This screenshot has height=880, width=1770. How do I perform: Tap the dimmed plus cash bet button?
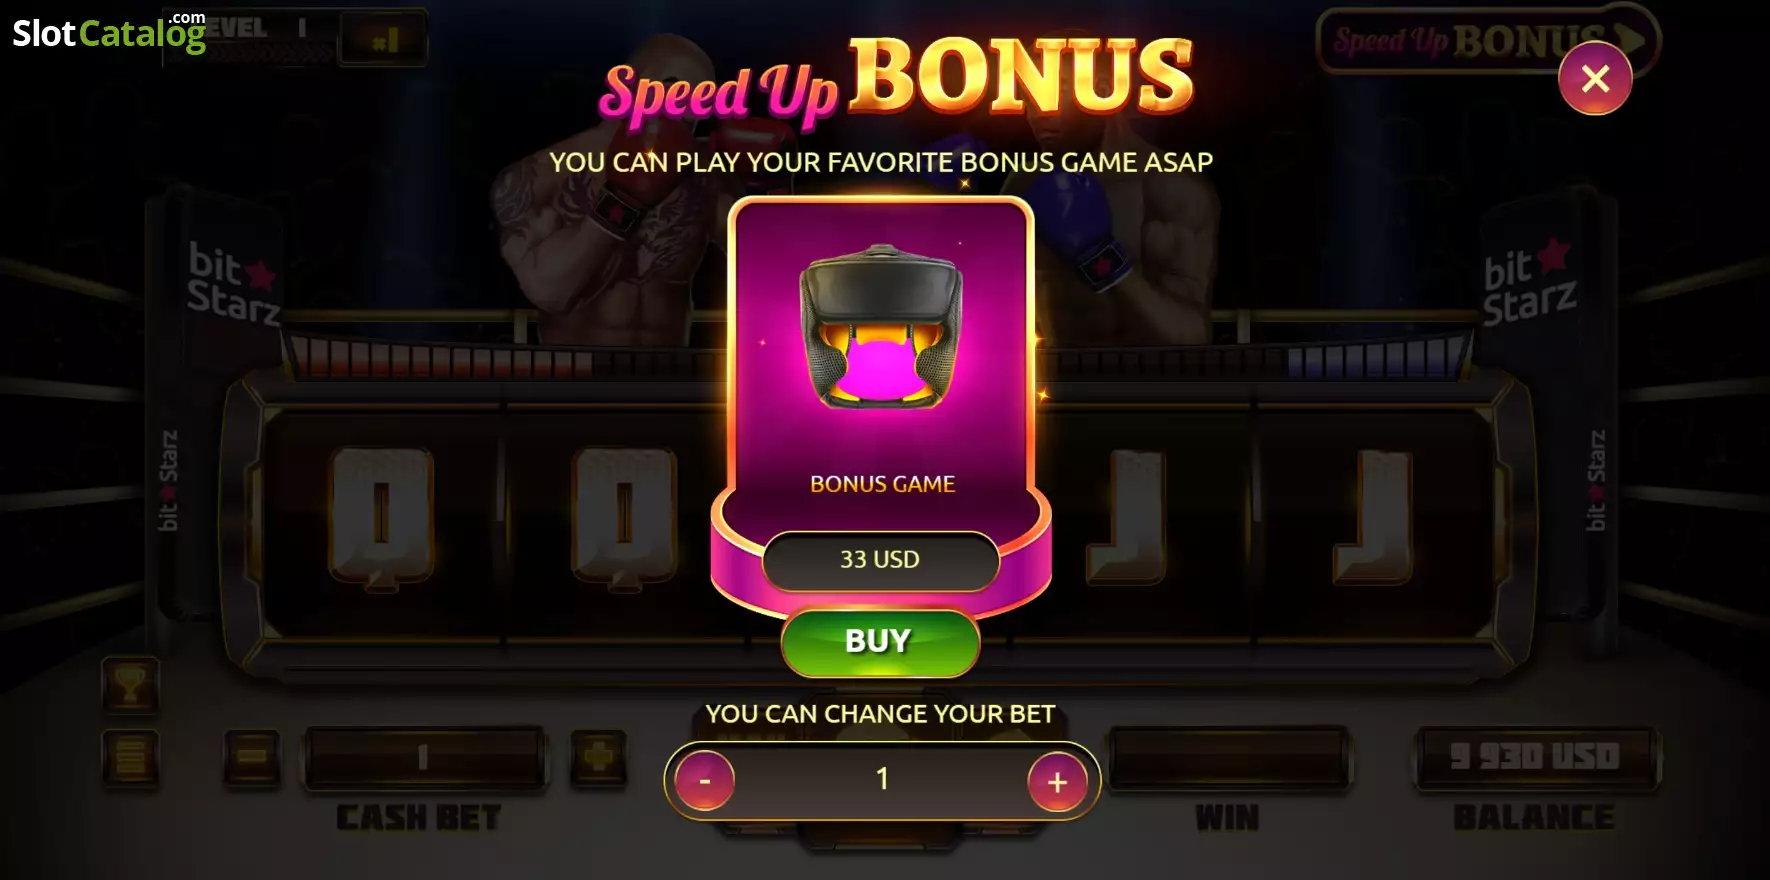pos(598,757)
